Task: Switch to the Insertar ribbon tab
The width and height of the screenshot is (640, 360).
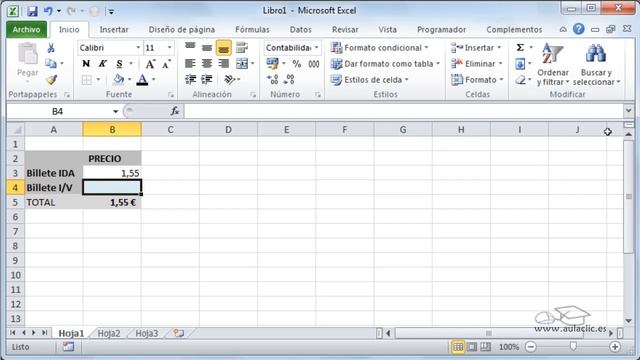Action: point(114,29)
